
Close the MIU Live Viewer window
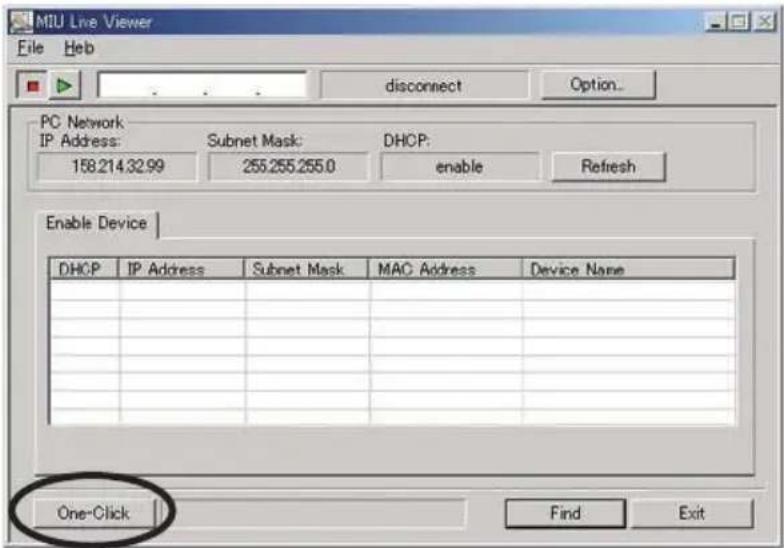tap(764, 22)
